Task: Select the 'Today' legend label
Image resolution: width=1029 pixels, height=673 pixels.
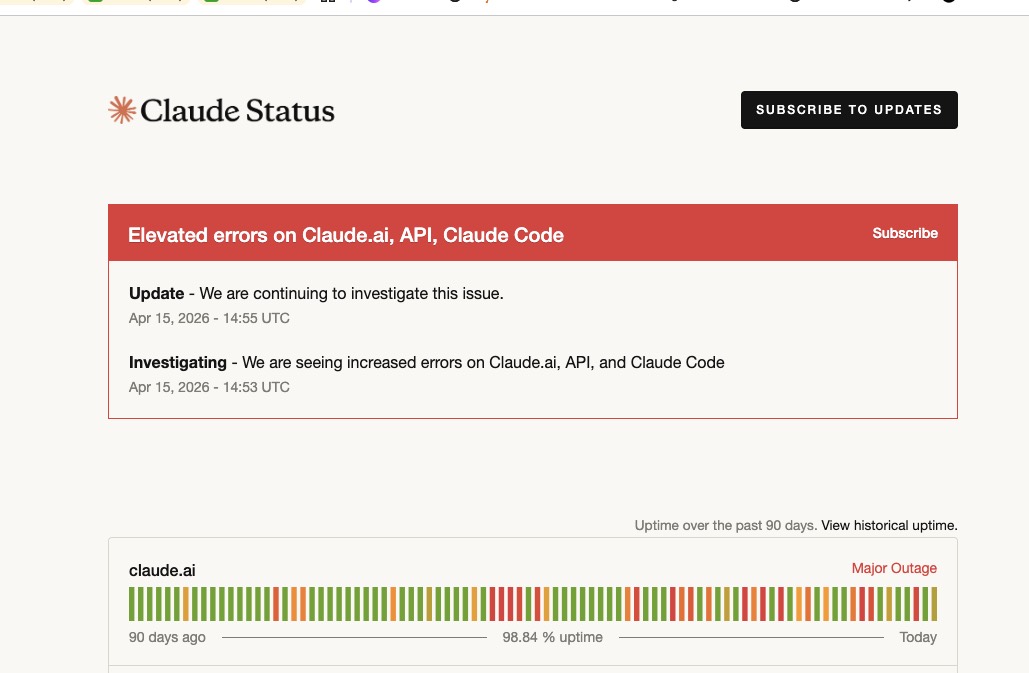Action: (917, 637)
